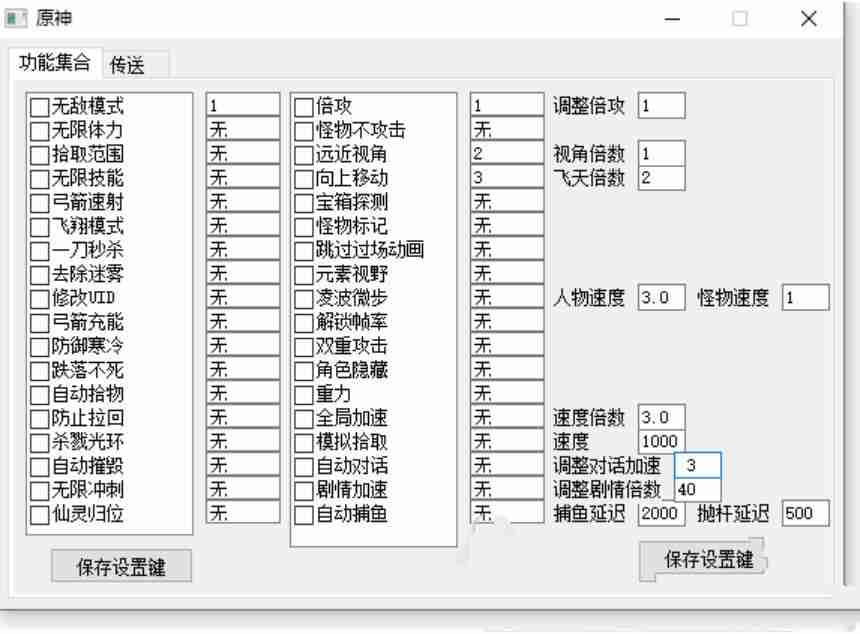
Task: Toggle 剧情加速 checkbox
Action: tap(304, 491)
